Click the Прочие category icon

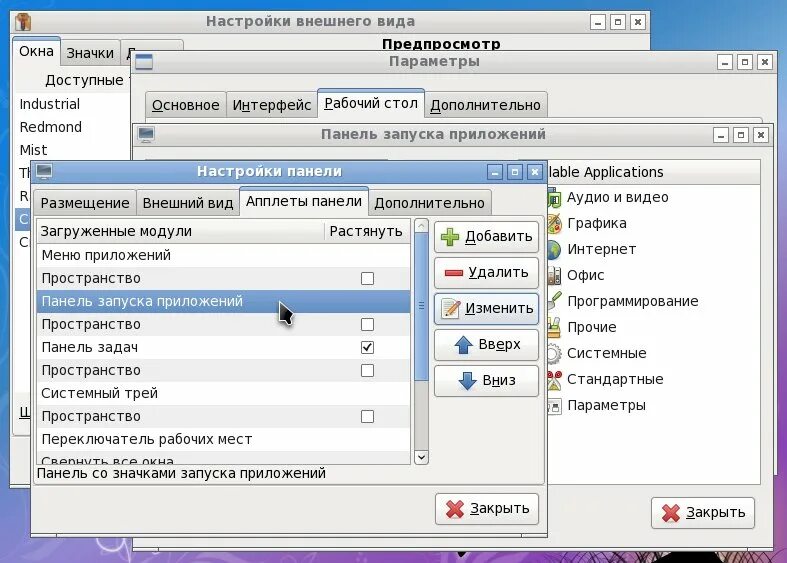coord(554,327)
